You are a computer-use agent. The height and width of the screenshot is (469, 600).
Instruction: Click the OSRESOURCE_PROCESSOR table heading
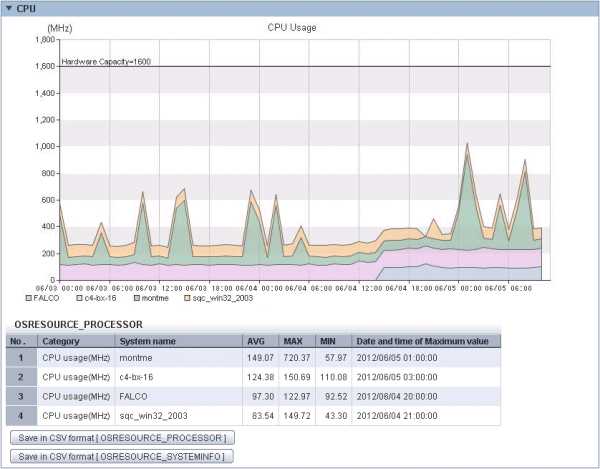pyautogui.click(x=78, y=324)
